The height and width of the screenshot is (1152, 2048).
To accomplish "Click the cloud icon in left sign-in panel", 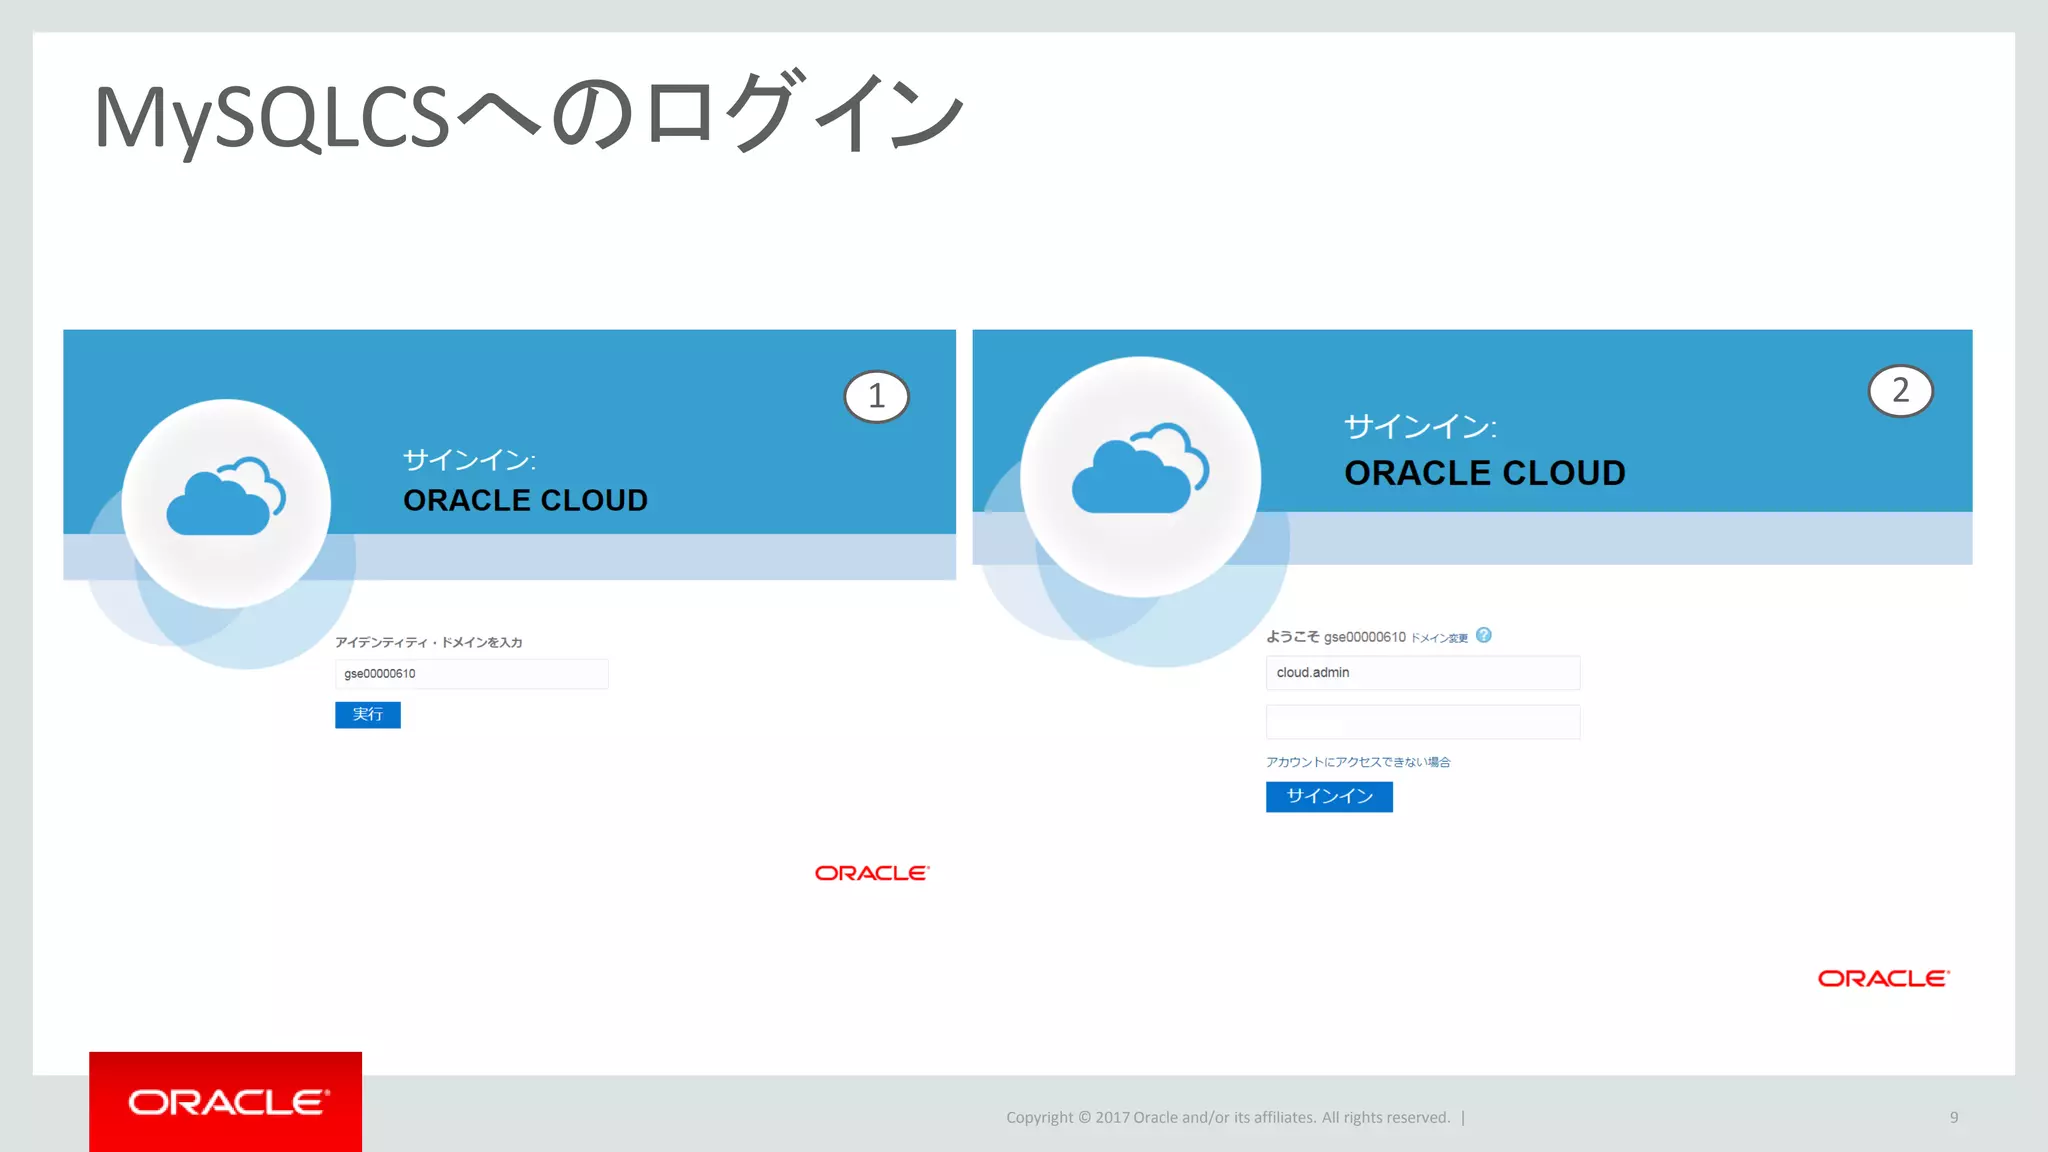I will pyautogui.click(x=226, y=496).
